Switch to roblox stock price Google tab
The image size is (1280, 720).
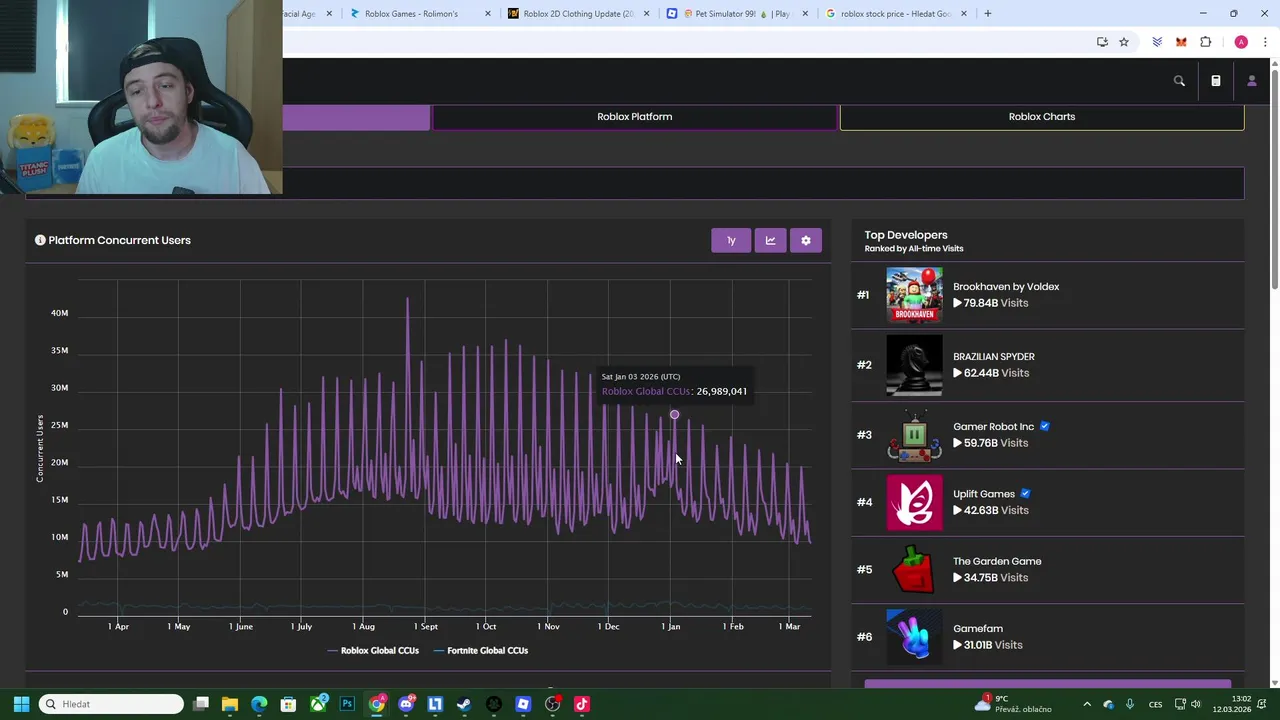click(x=895, y=14)
